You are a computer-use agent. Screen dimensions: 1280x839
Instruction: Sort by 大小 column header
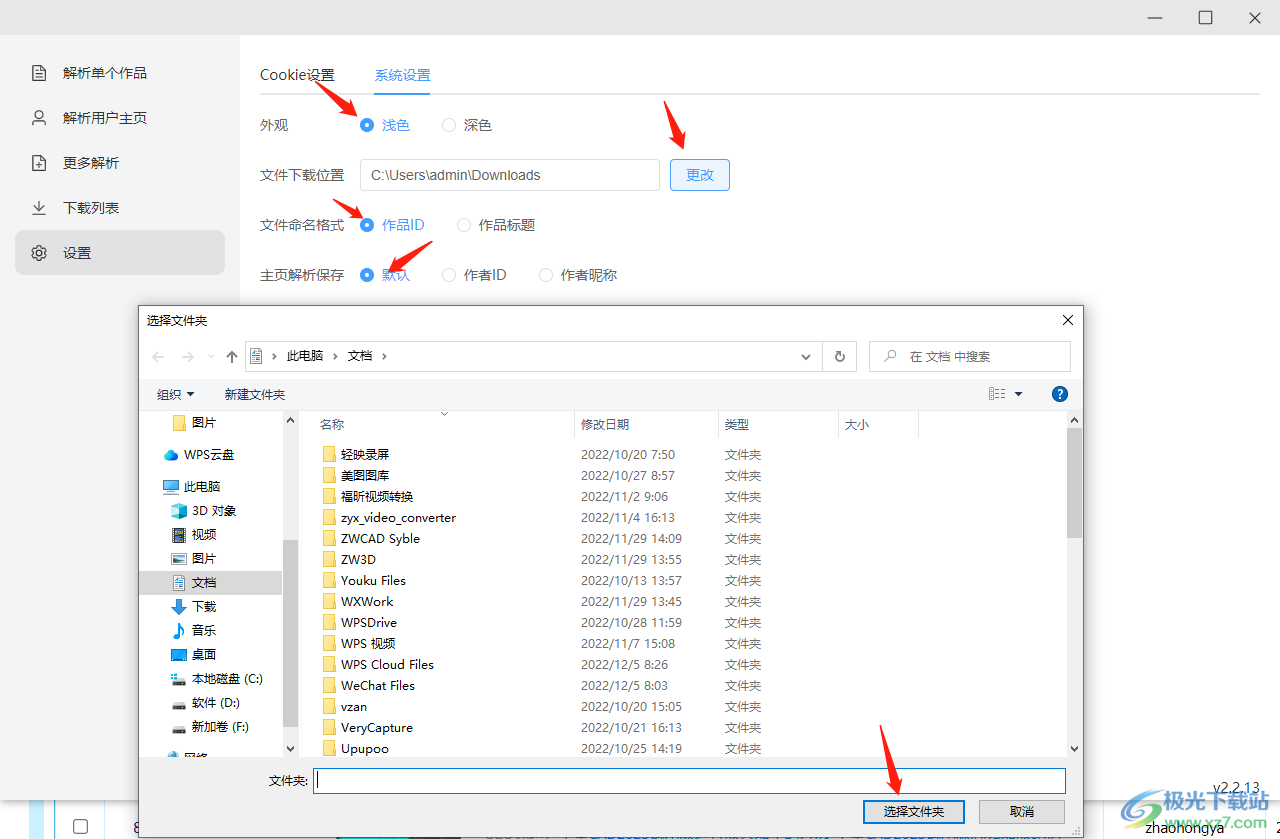click(x=878, y=425)
